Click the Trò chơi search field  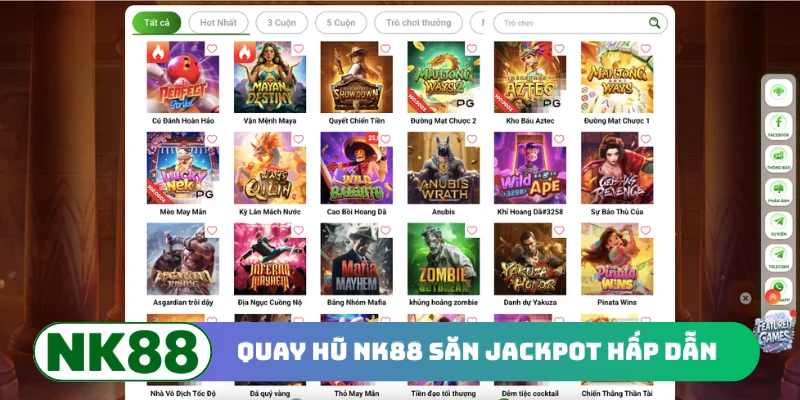point(580,23)
